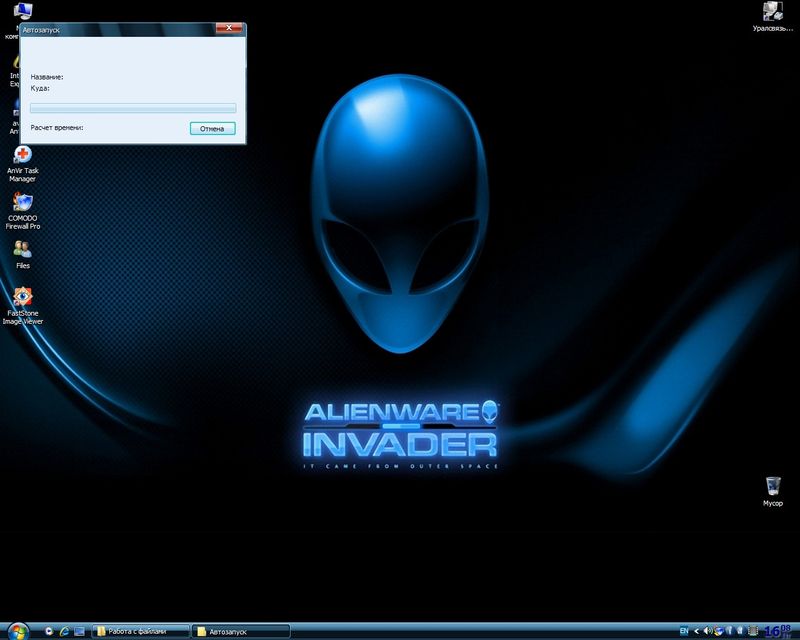Image resolution: width=800 pixels, height=640 pixels.
Task: Open COMODO Firewall Pro desktop icon
Action: pos(22,211)
